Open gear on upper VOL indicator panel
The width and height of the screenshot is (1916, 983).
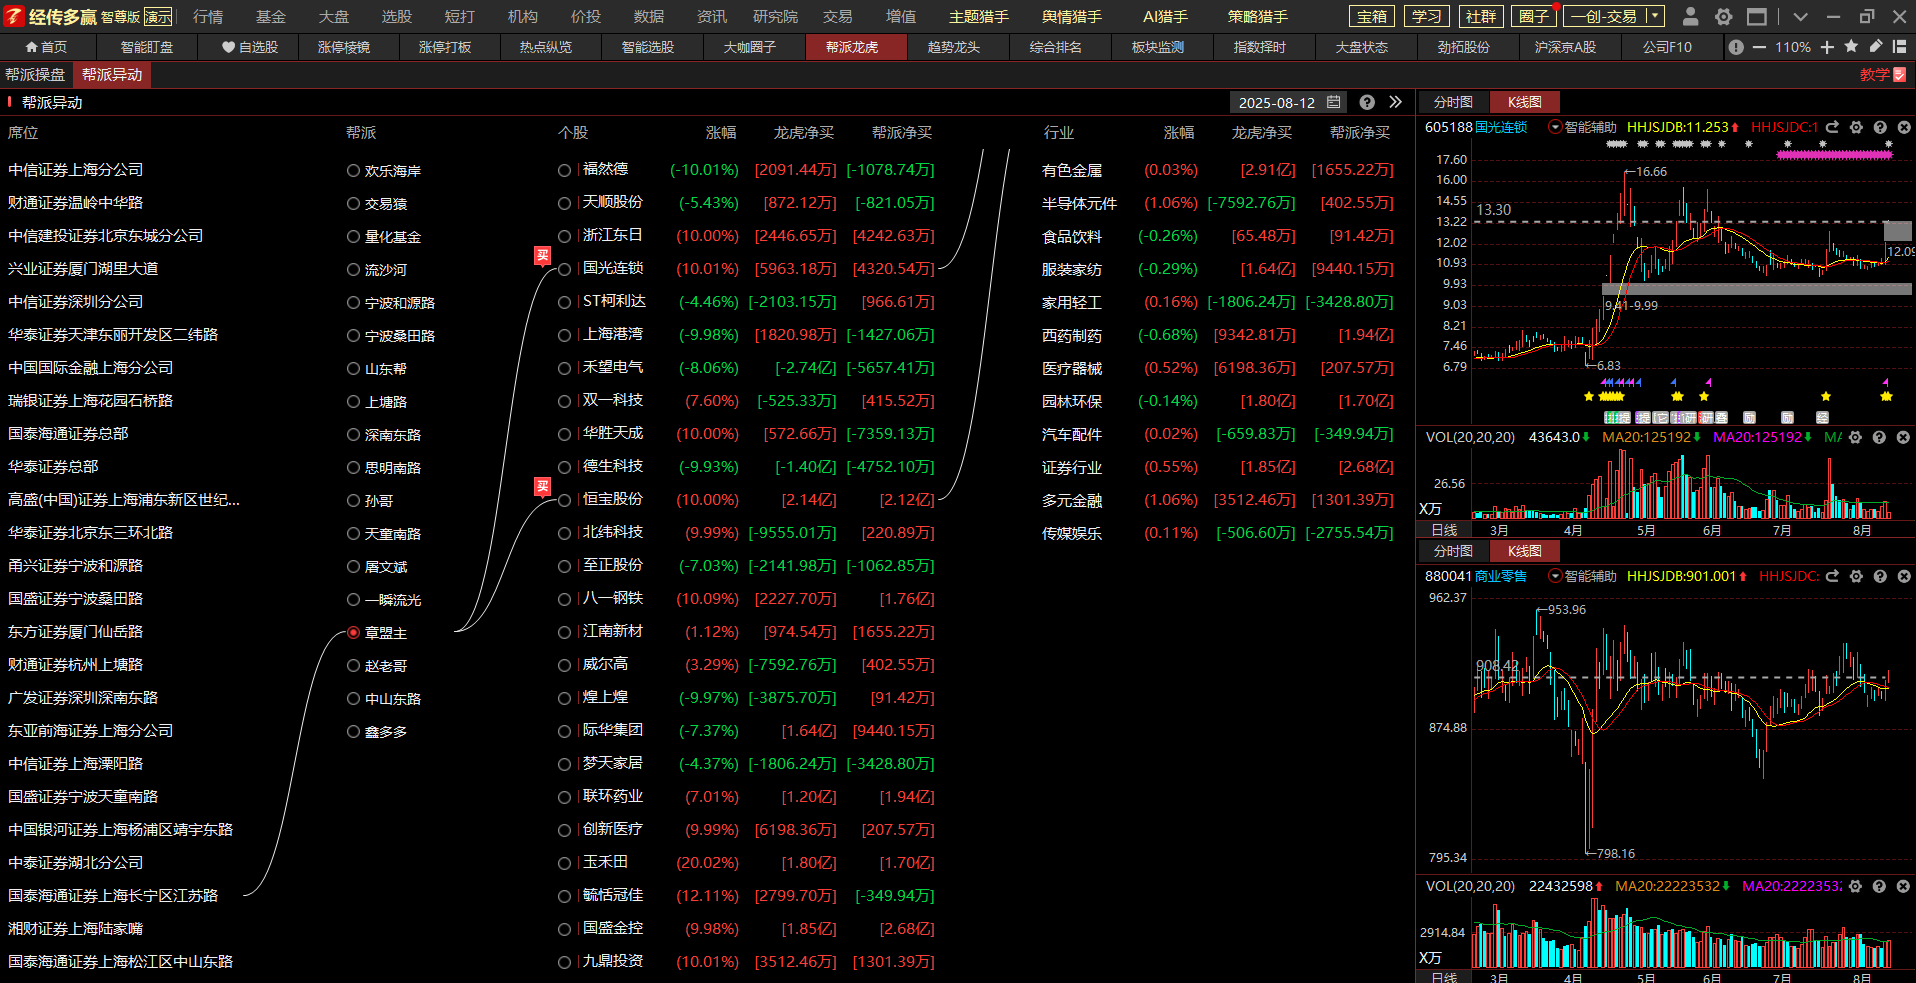click(1856, 437)
